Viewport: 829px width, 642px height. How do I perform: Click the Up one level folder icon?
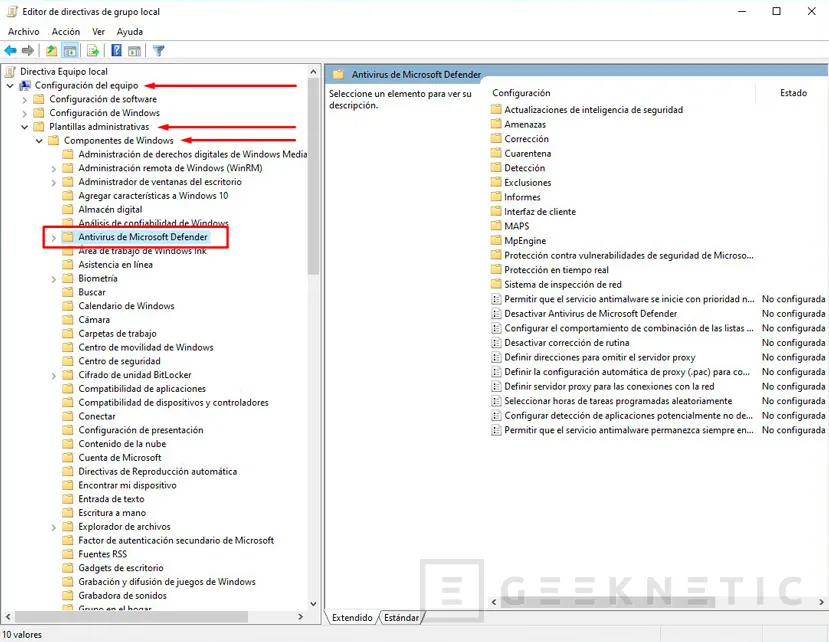[x=51, y=51]
